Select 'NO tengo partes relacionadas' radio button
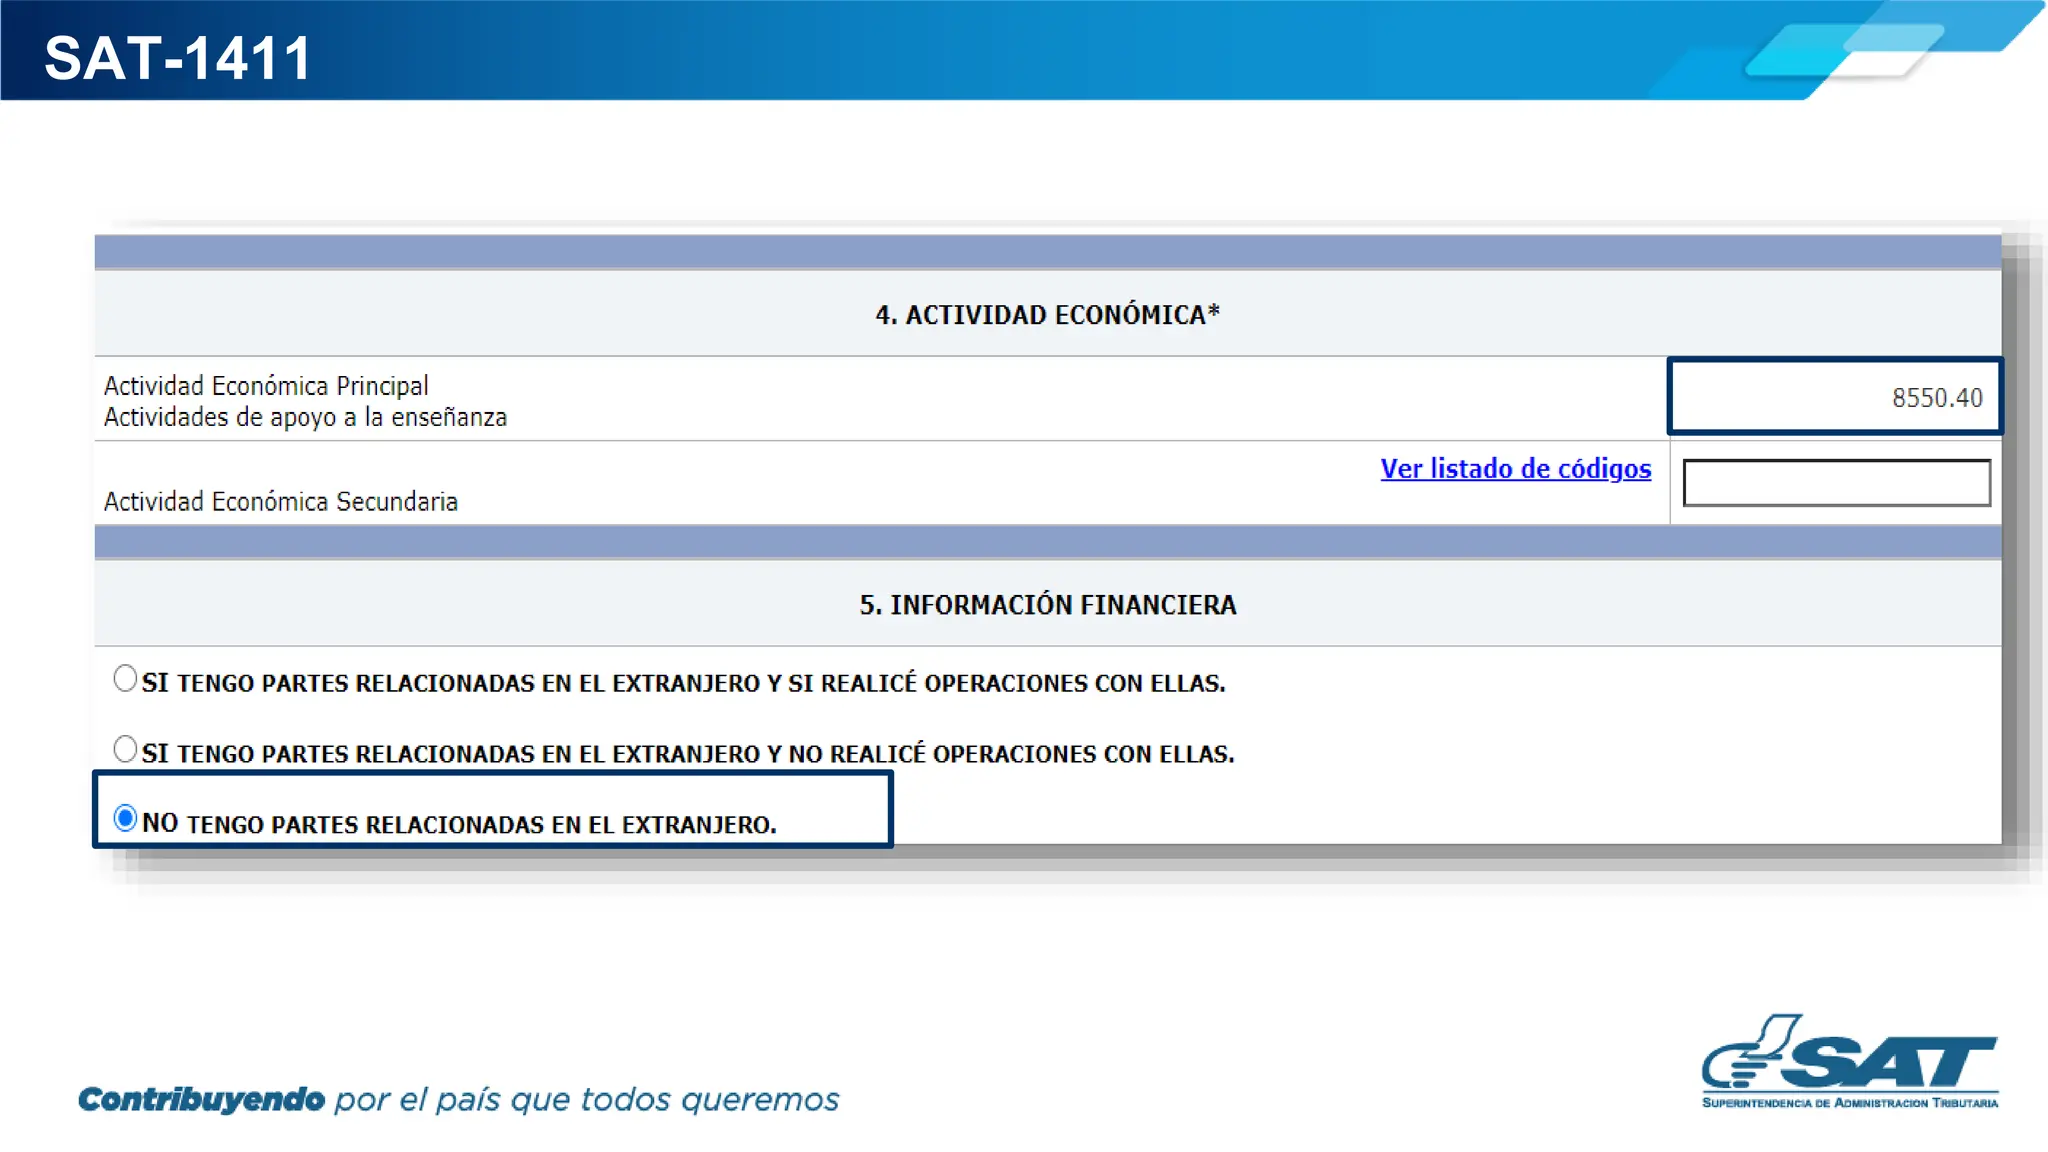 click(x=125, y=819)
